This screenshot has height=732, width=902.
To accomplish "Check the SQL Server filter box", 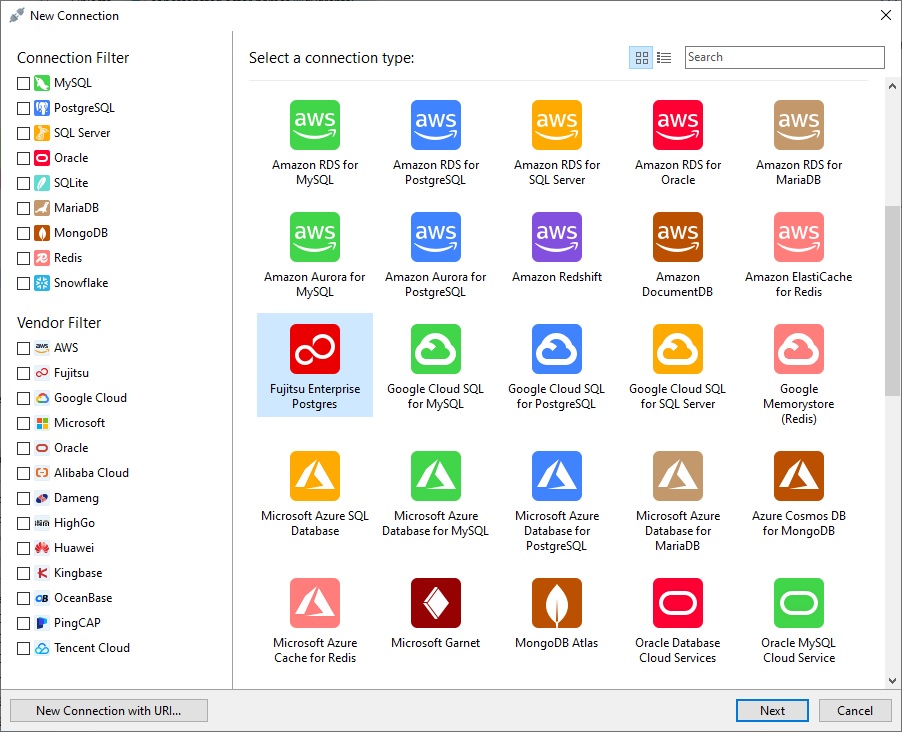I will [x=24, y=134].
